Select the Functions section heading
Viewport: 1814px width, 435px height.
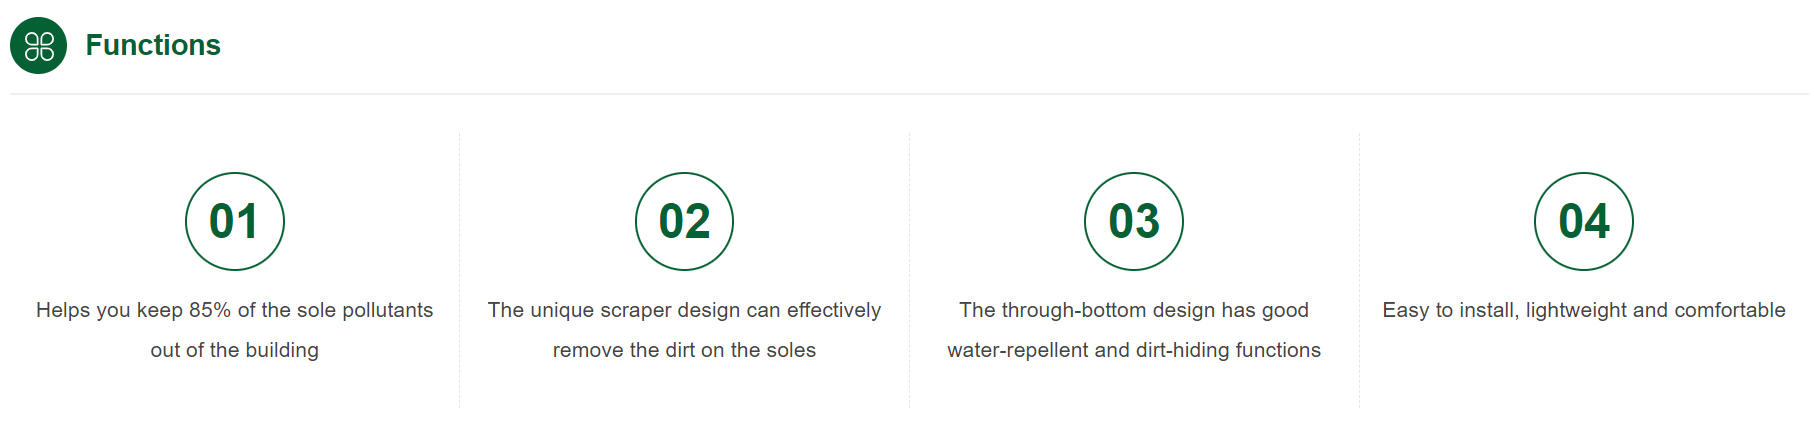[153, 45]
